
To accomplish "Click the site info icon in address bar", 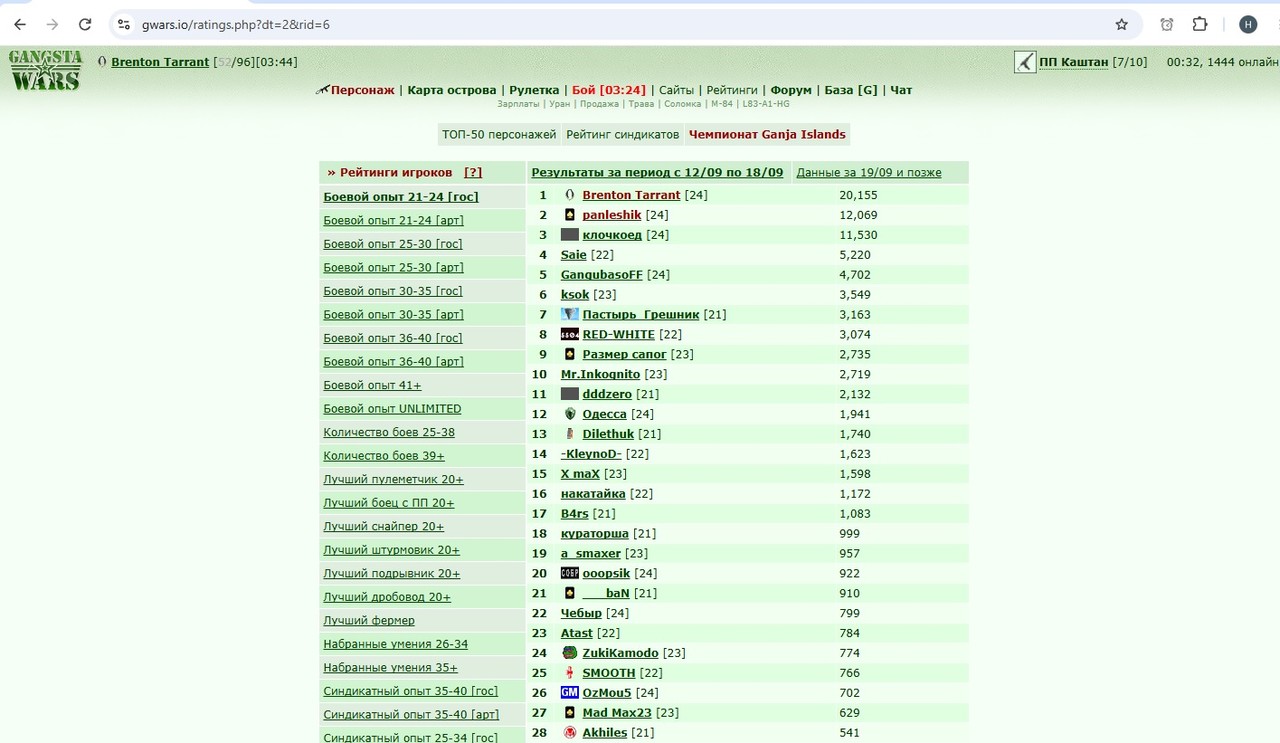I will tap(123, 24).
